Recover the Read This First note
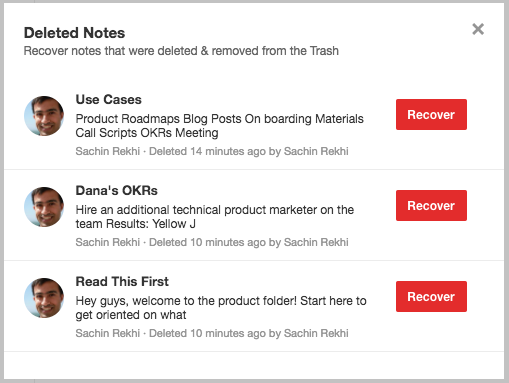Screen dimensions: 509x383 (x=431, y=296)
